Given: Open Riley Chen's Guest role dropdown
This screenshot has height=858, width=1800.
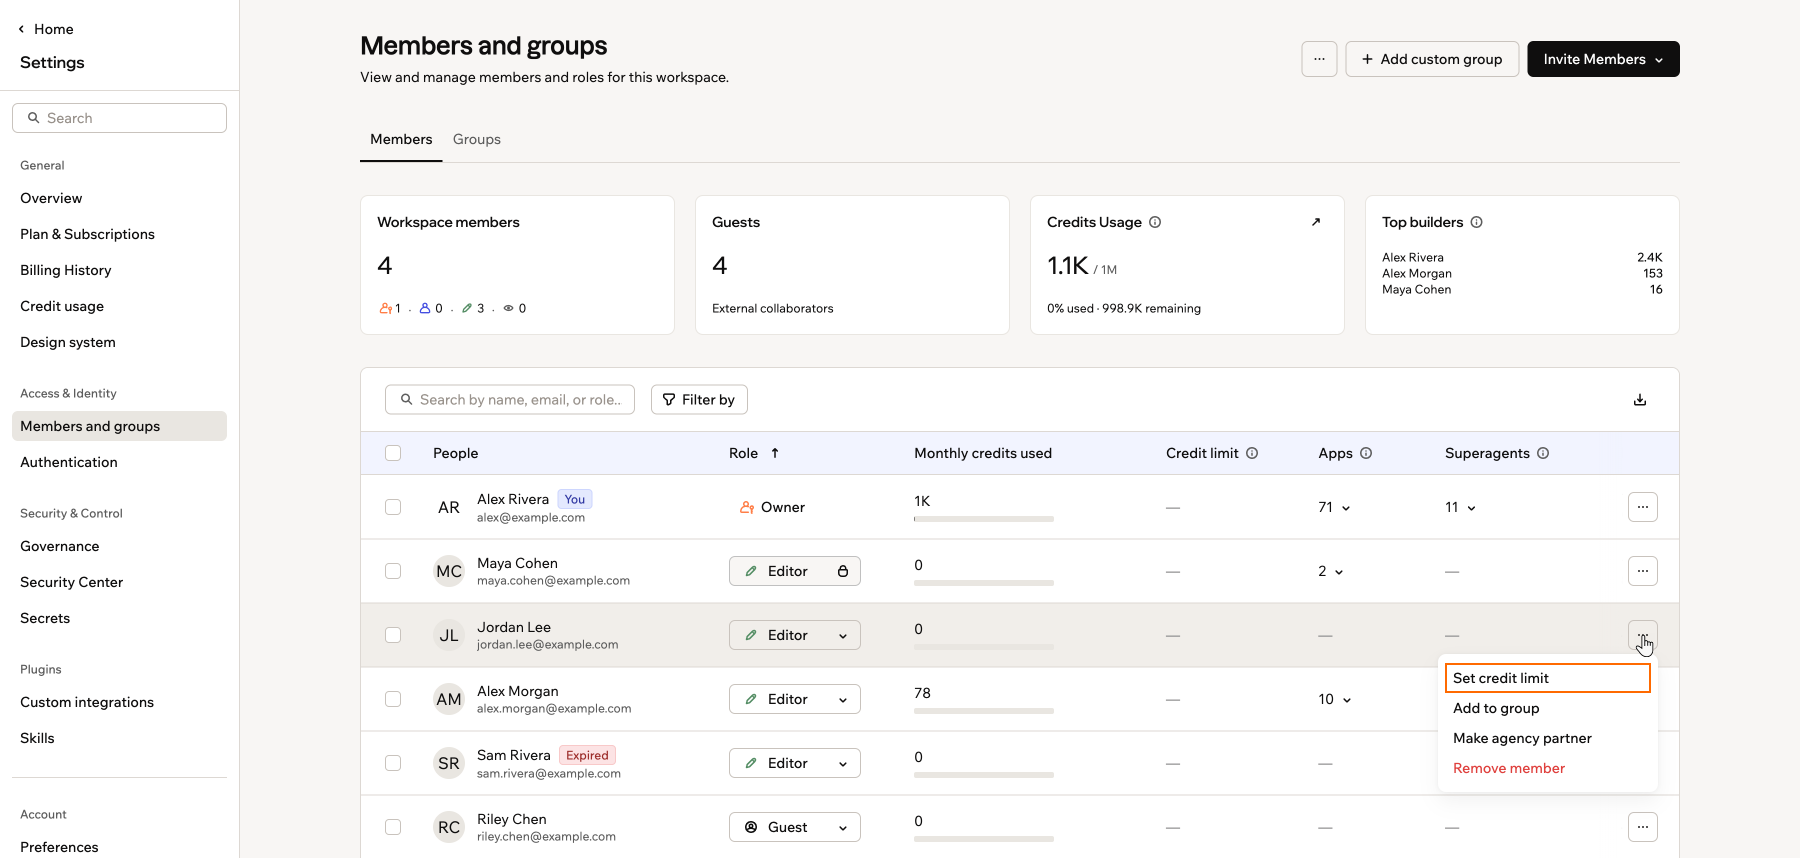Looking at the screenshot, I should pos(795,827).
